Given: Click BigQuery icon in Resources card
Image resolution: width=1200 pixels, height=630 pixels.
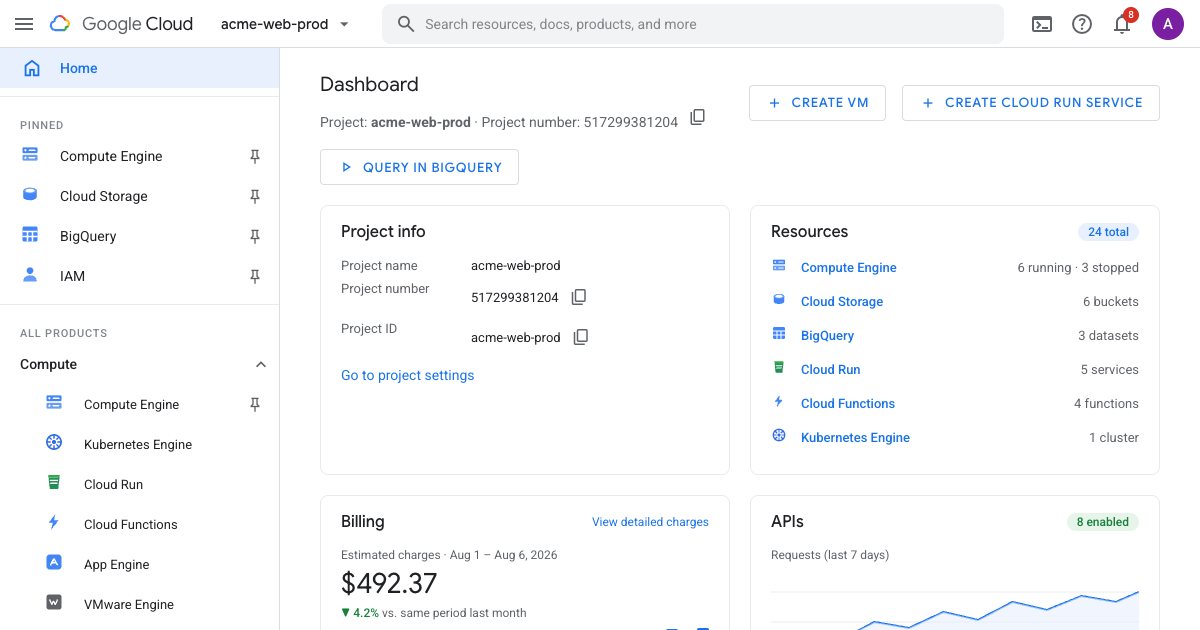Looking at the screenshot, I should click(779, 334).
